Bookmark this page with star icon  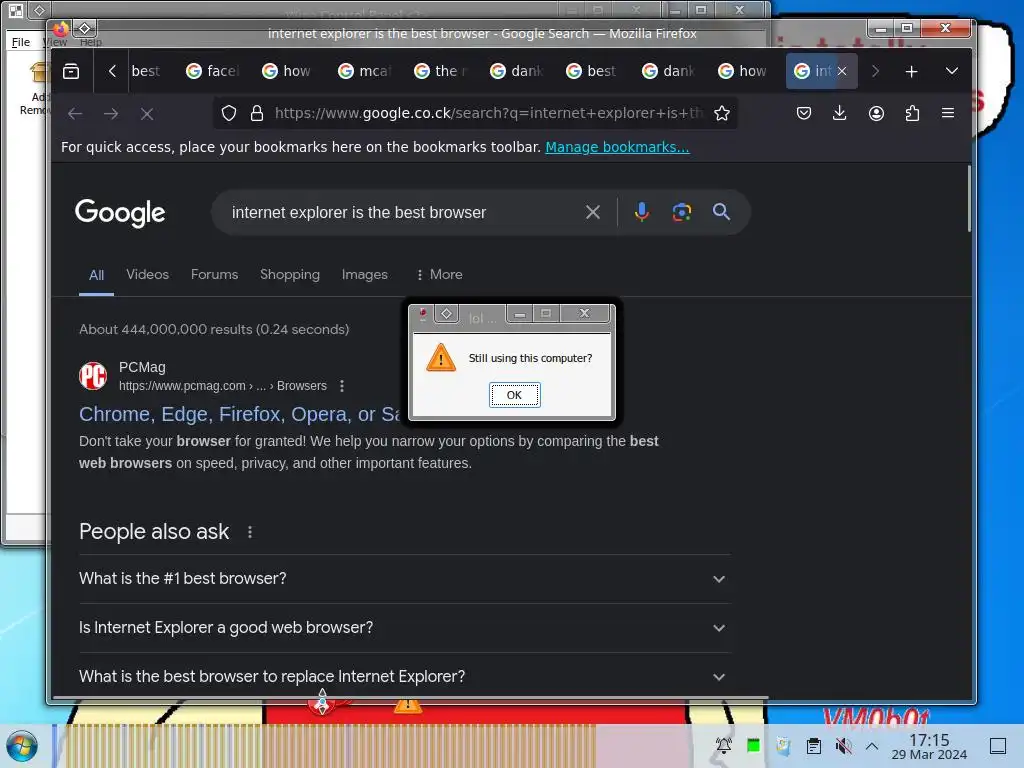coord(722,113)
